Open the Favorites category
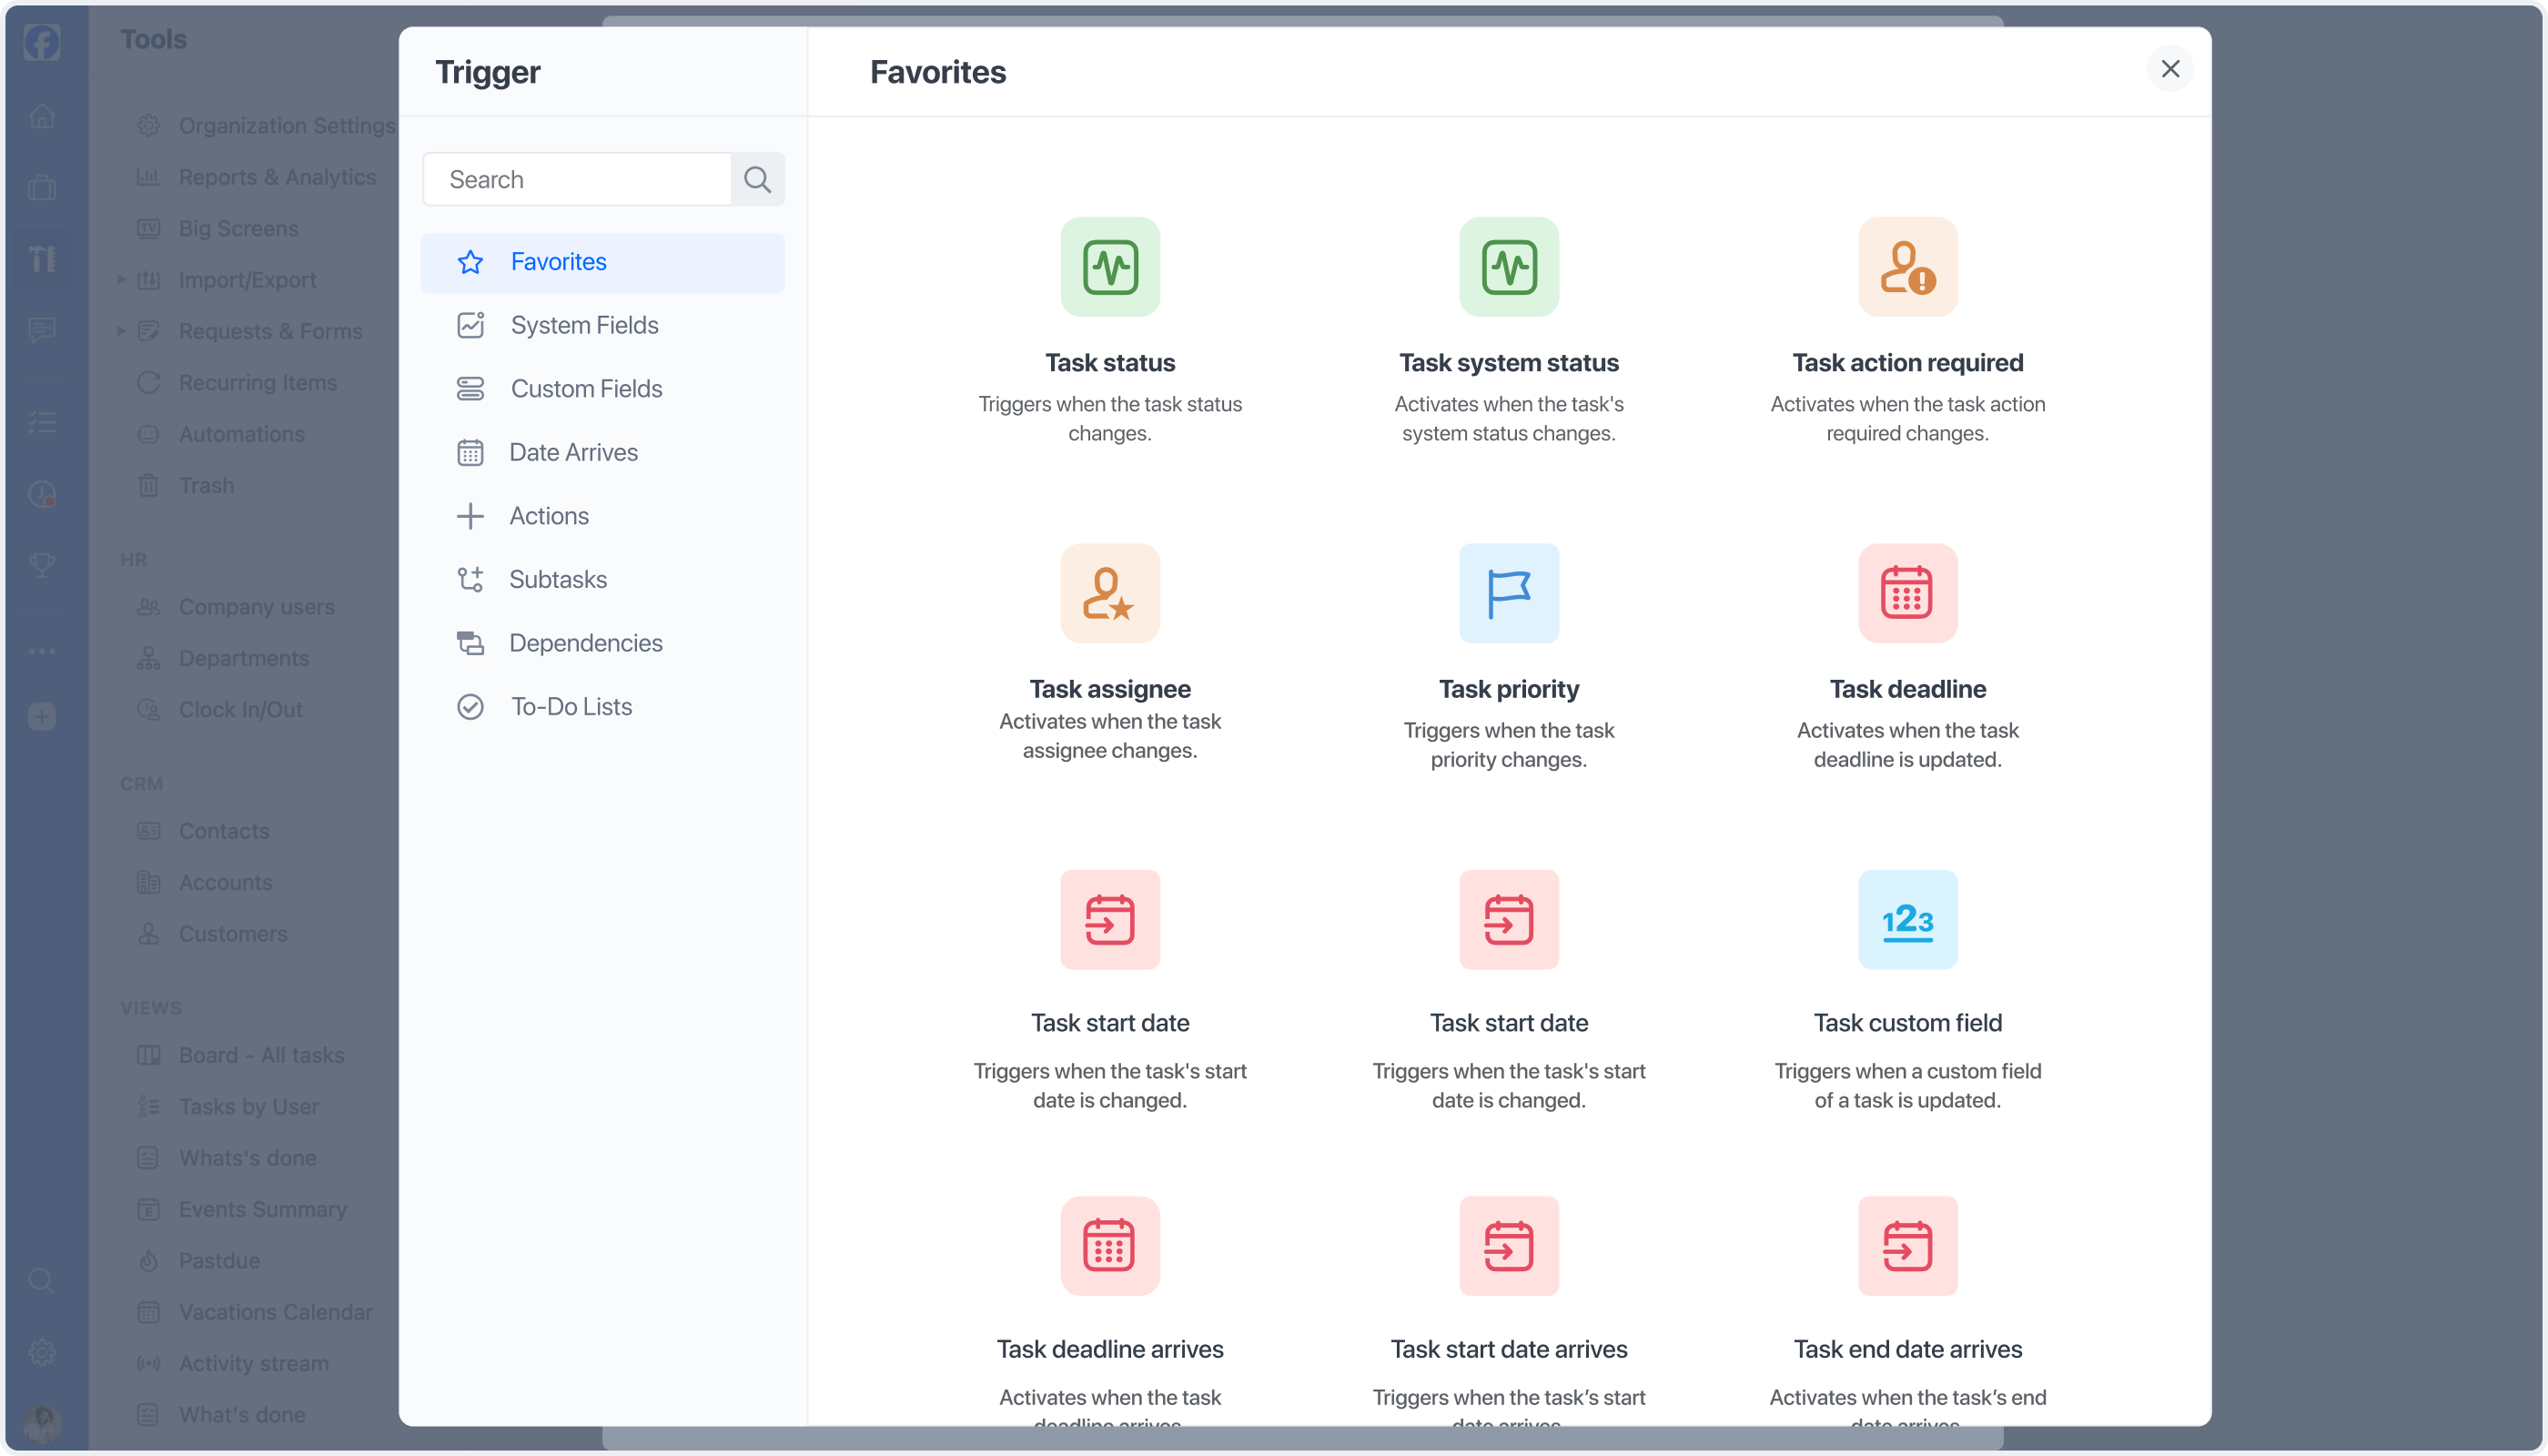Image resolution: width=2548 pixels, height=1456 pixels. click(602, 262)
